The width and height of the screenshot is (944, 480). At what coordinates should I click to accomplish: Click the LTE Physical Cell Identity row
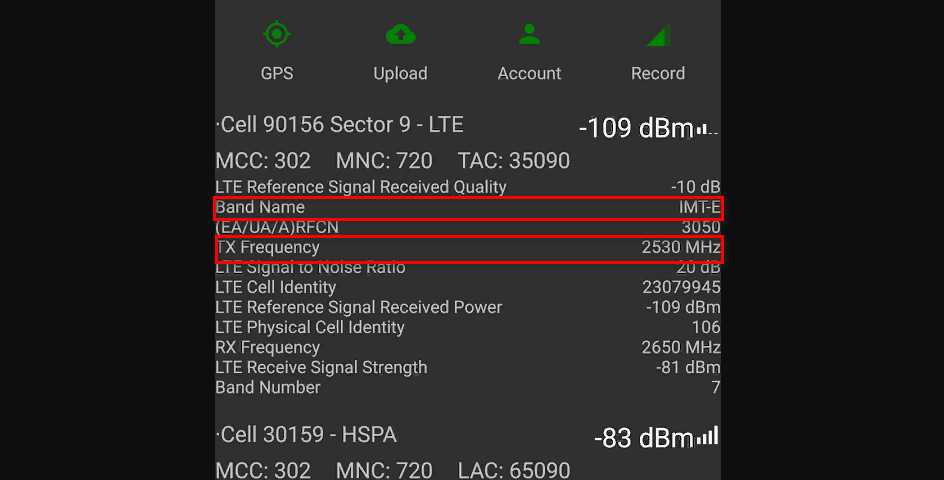[467, 328]
